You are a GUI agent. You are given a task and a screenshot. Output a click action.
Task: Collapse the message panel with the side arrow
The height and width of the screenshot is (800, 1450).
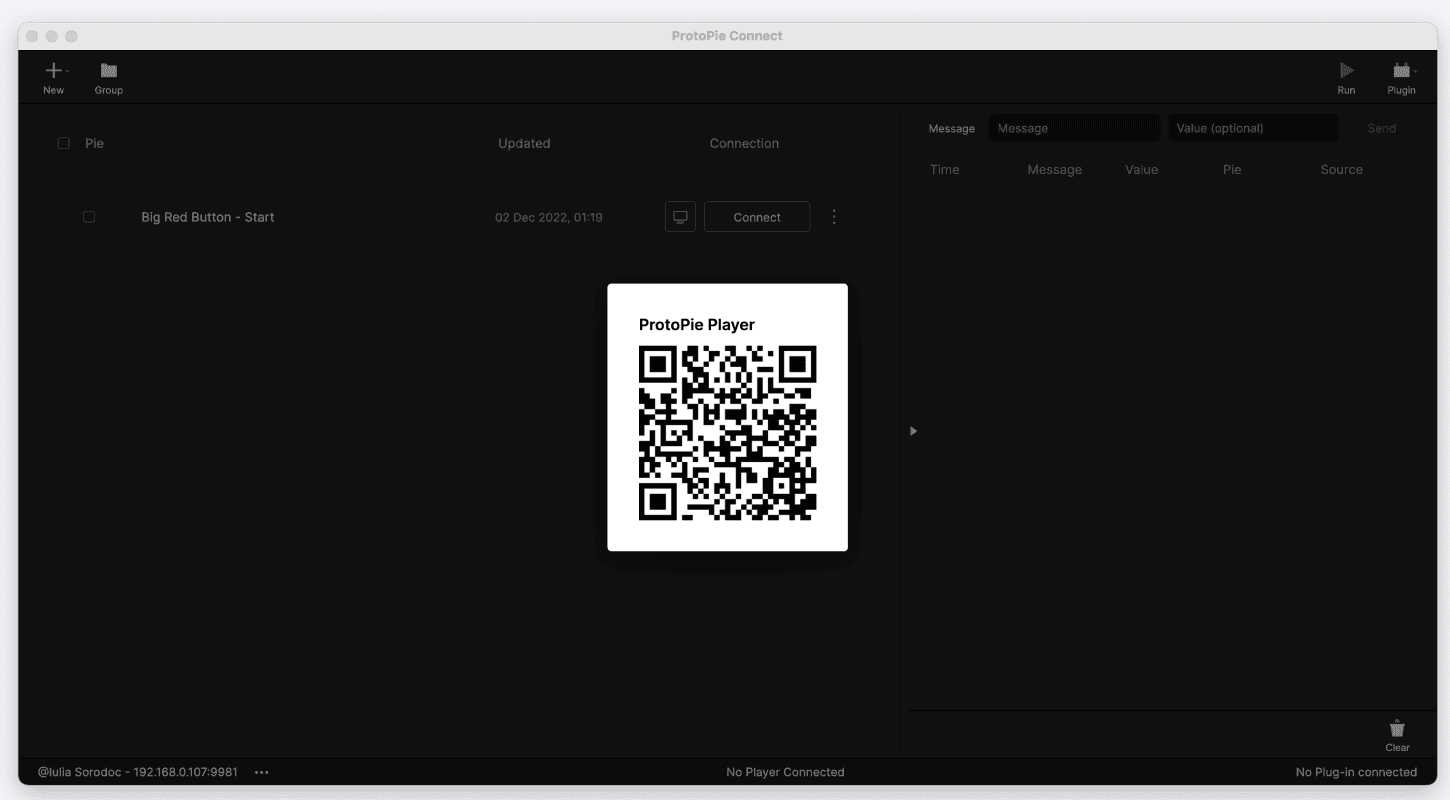[x=913, y=430]
